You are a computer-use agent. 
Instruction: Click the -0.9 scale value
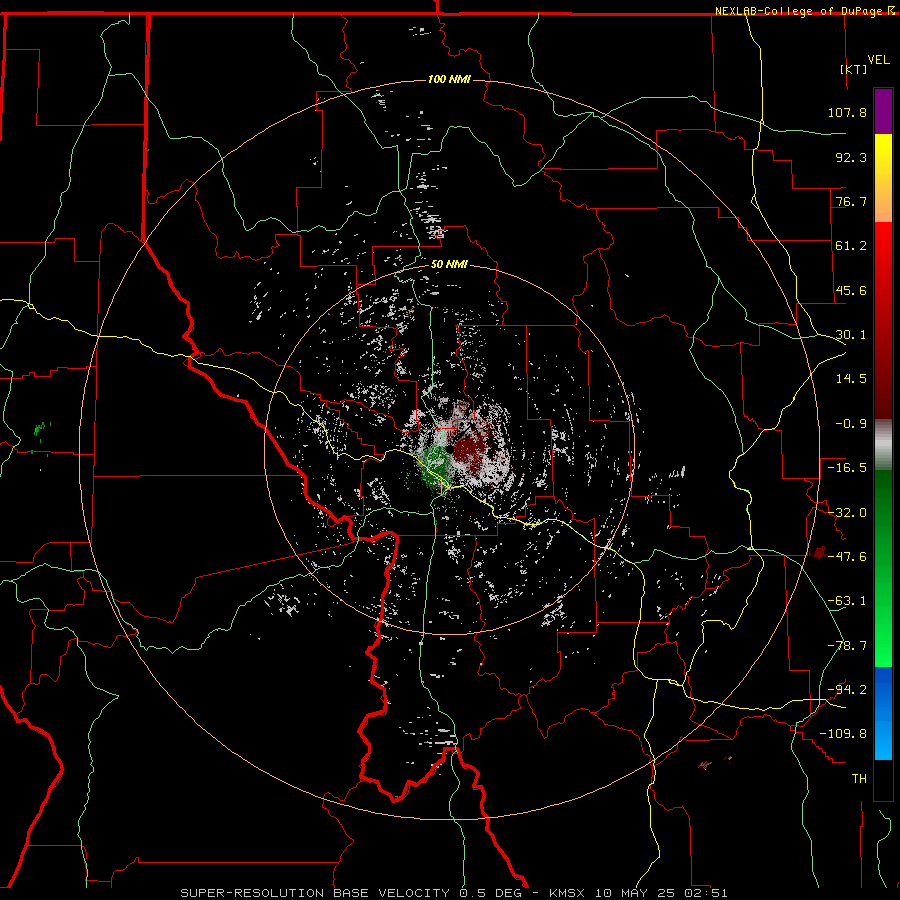point(851,424)
